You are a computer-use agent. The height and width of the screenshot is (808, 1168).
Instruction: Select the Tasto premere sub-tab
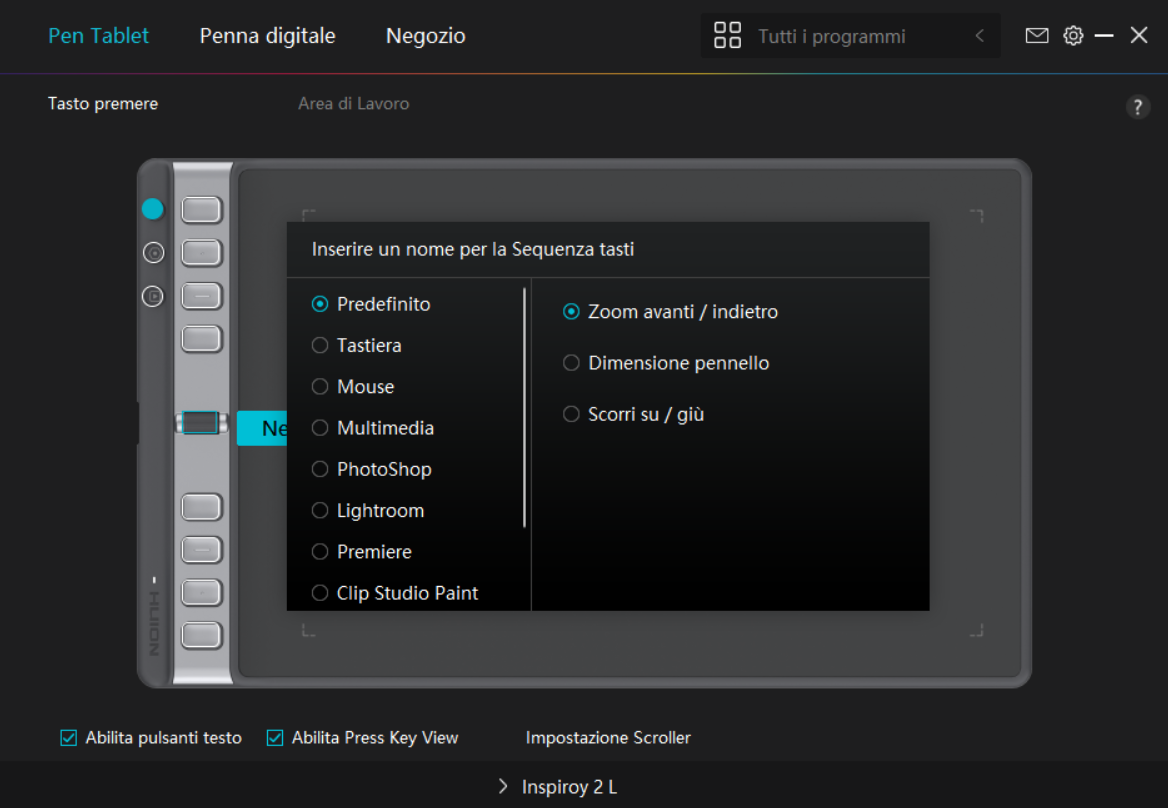[x=103, y=104]
